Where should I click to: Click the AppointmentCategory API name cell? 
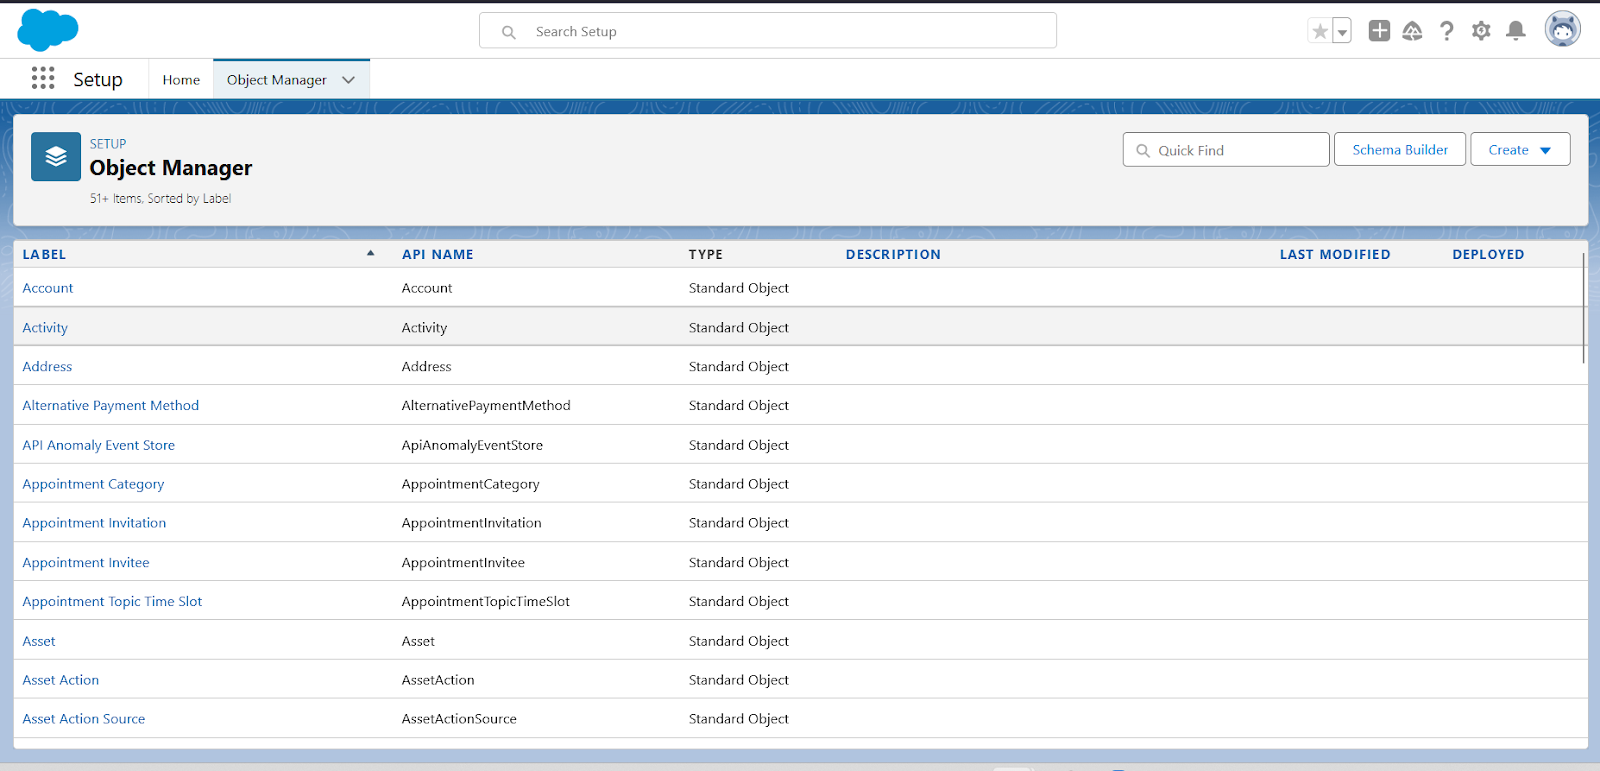tap(471, 485)
